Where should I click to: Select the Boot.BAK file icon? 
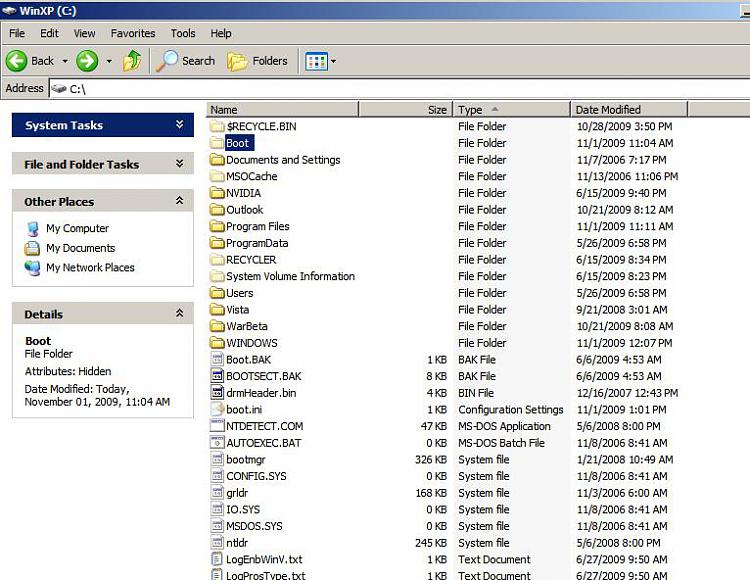(x=217, y=359)
